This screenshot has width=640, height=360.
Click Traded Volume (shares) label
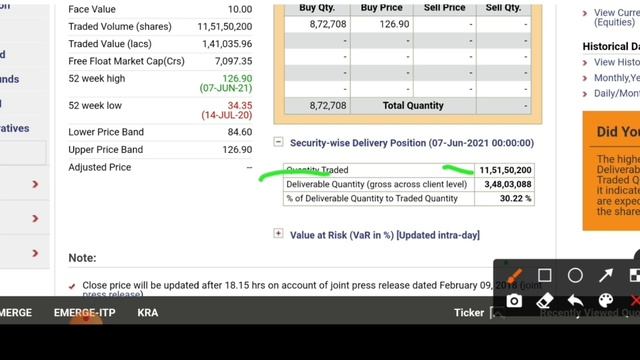(120, 27)
